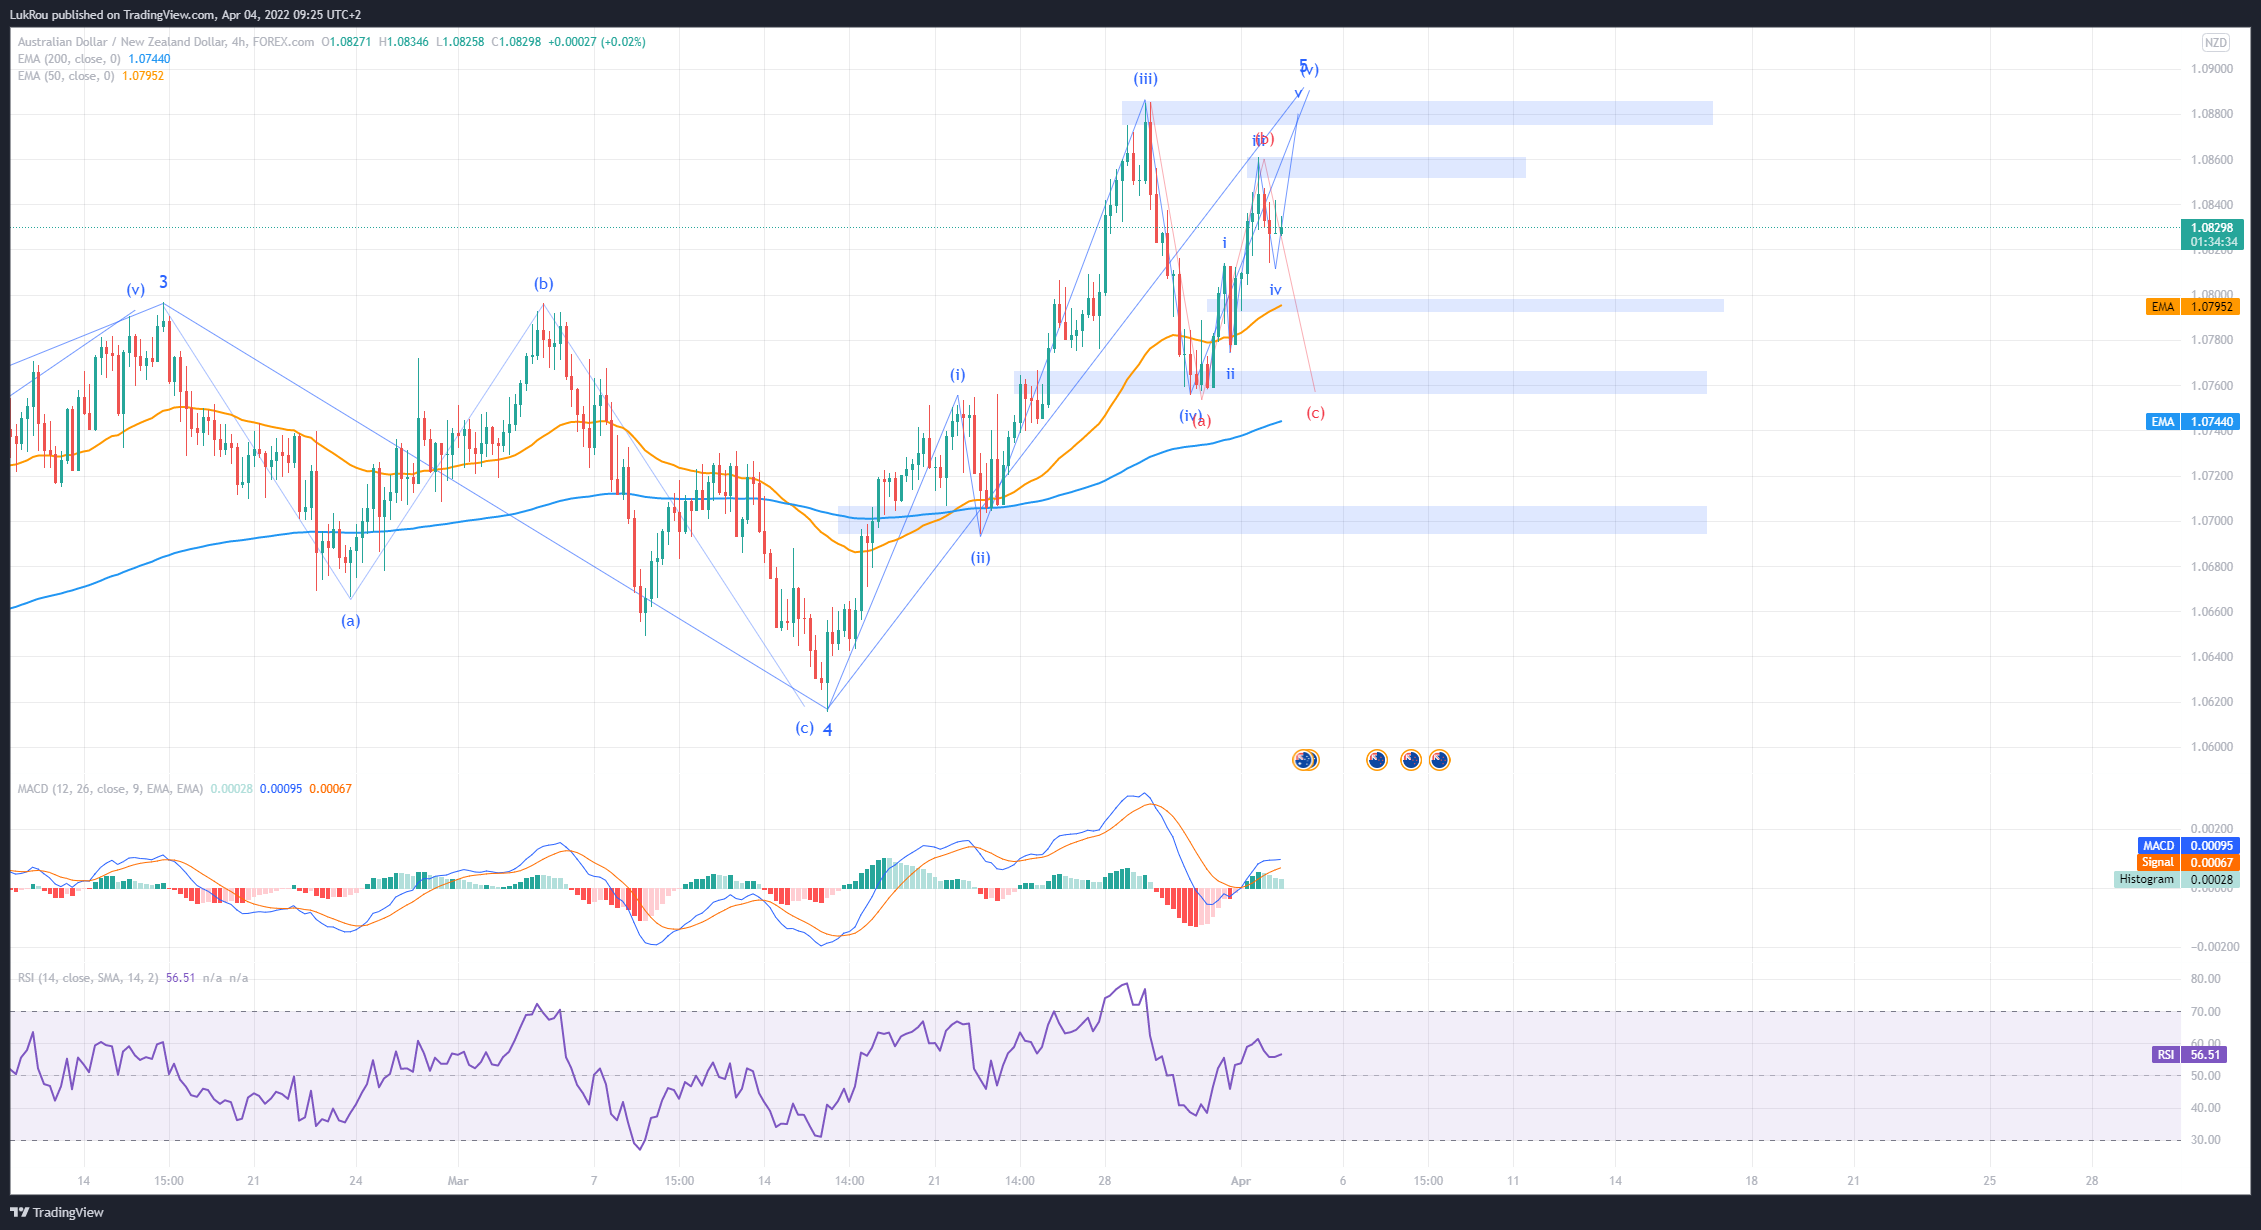This screenshot has width=2261, height=1230.
Task: Click the rightmost economic event flag icon
Action: click(x=1439, y=760)
